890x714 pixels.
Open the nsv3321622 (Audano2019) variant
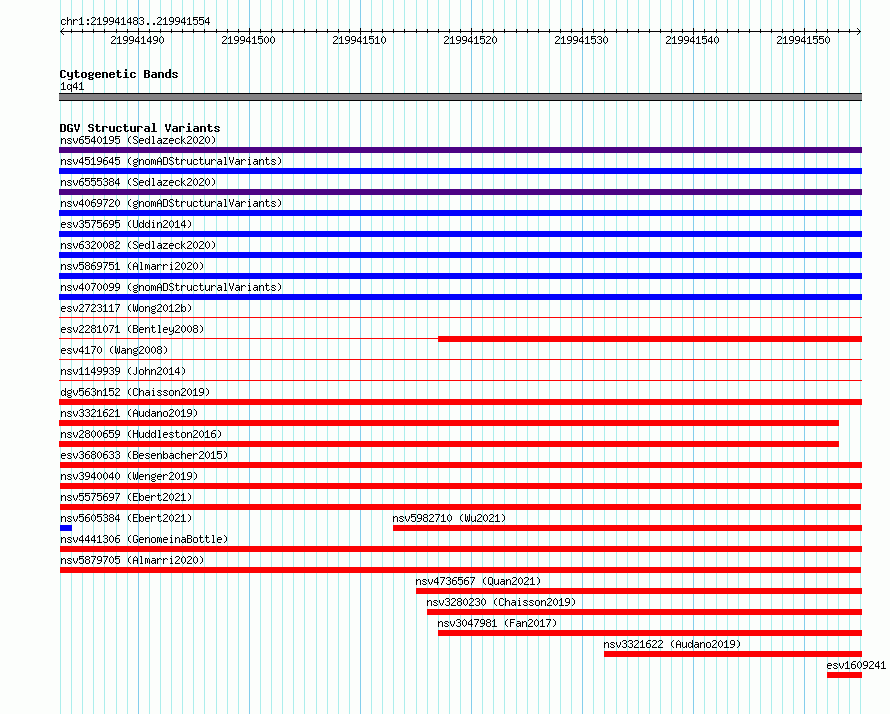(672, 644)
